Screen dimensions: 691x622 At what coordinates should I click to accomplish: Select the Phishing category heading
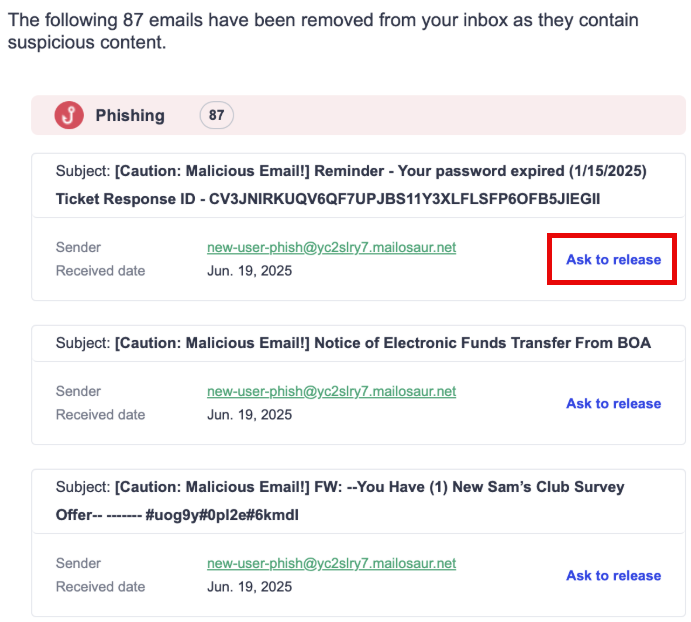point(130,115)
